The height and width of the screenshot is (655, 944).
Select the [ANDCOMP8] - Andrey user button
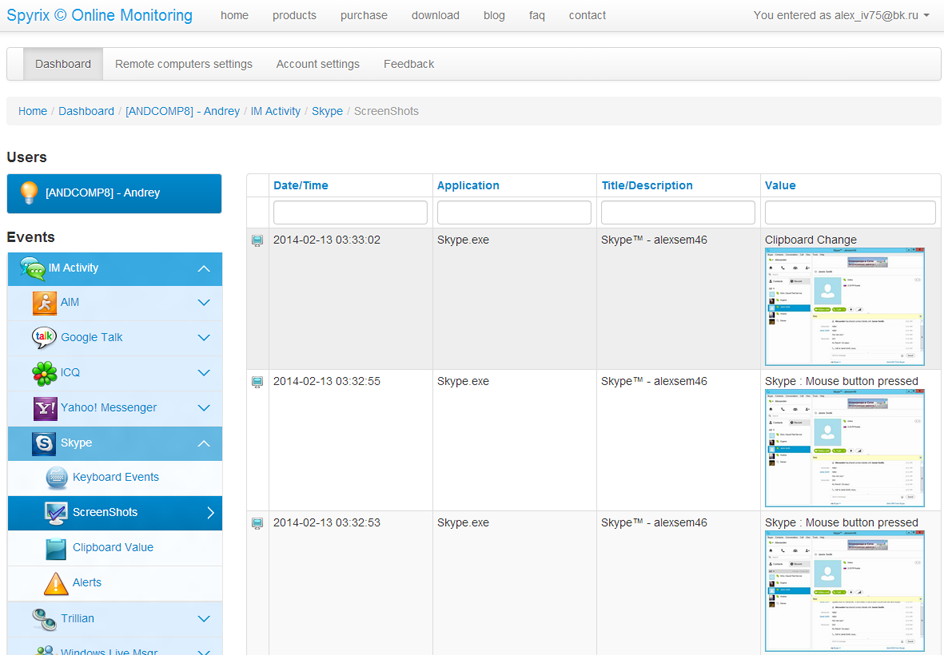(x=114, y=193)
